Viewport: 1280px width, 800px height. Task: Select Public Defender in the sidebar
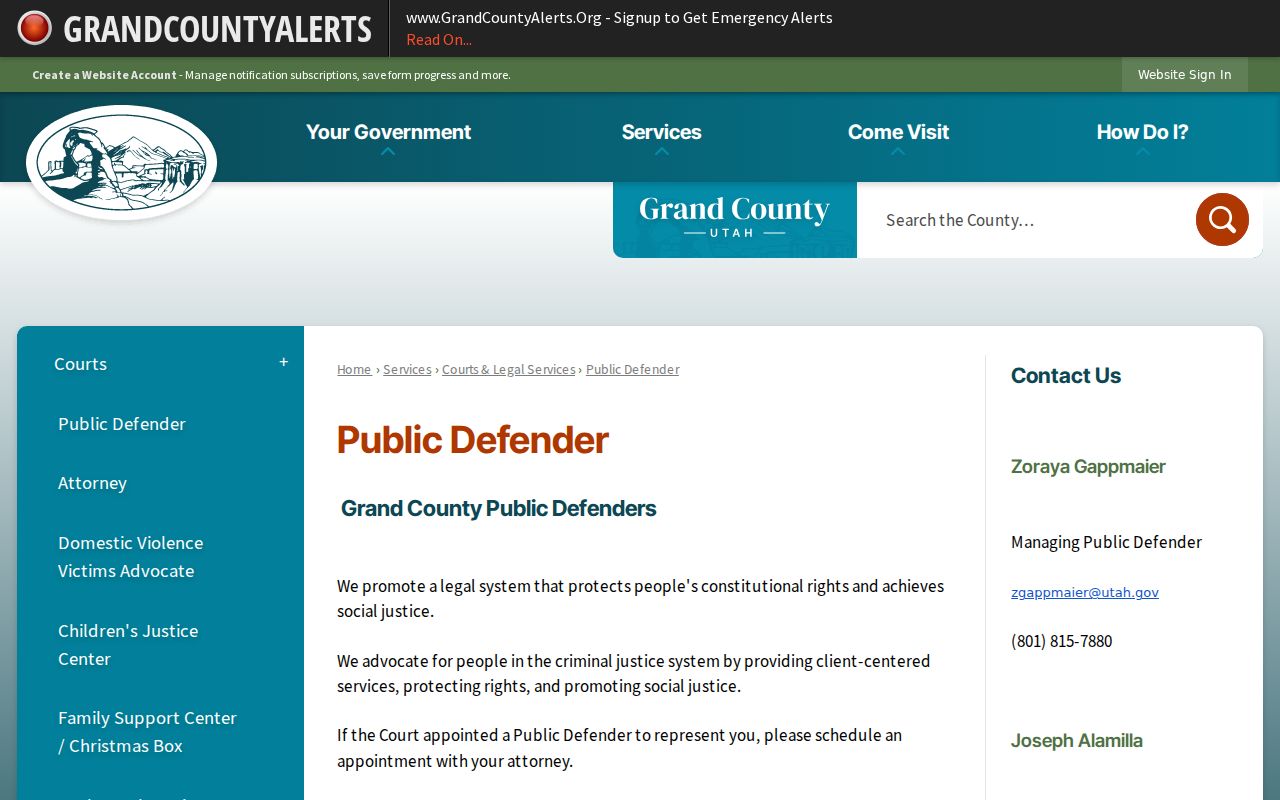pos(122,424)
